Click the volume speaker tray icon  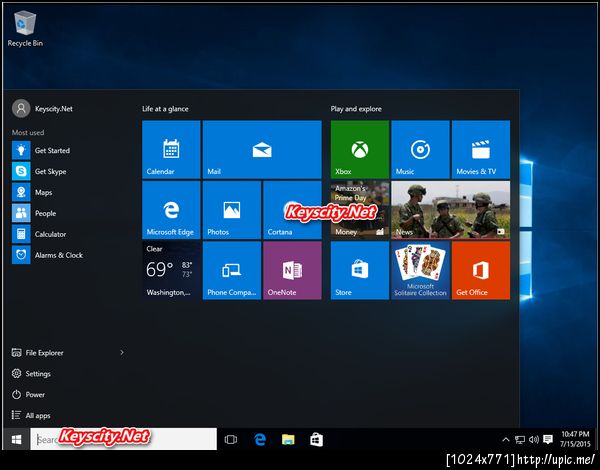[x=534, y=439]
